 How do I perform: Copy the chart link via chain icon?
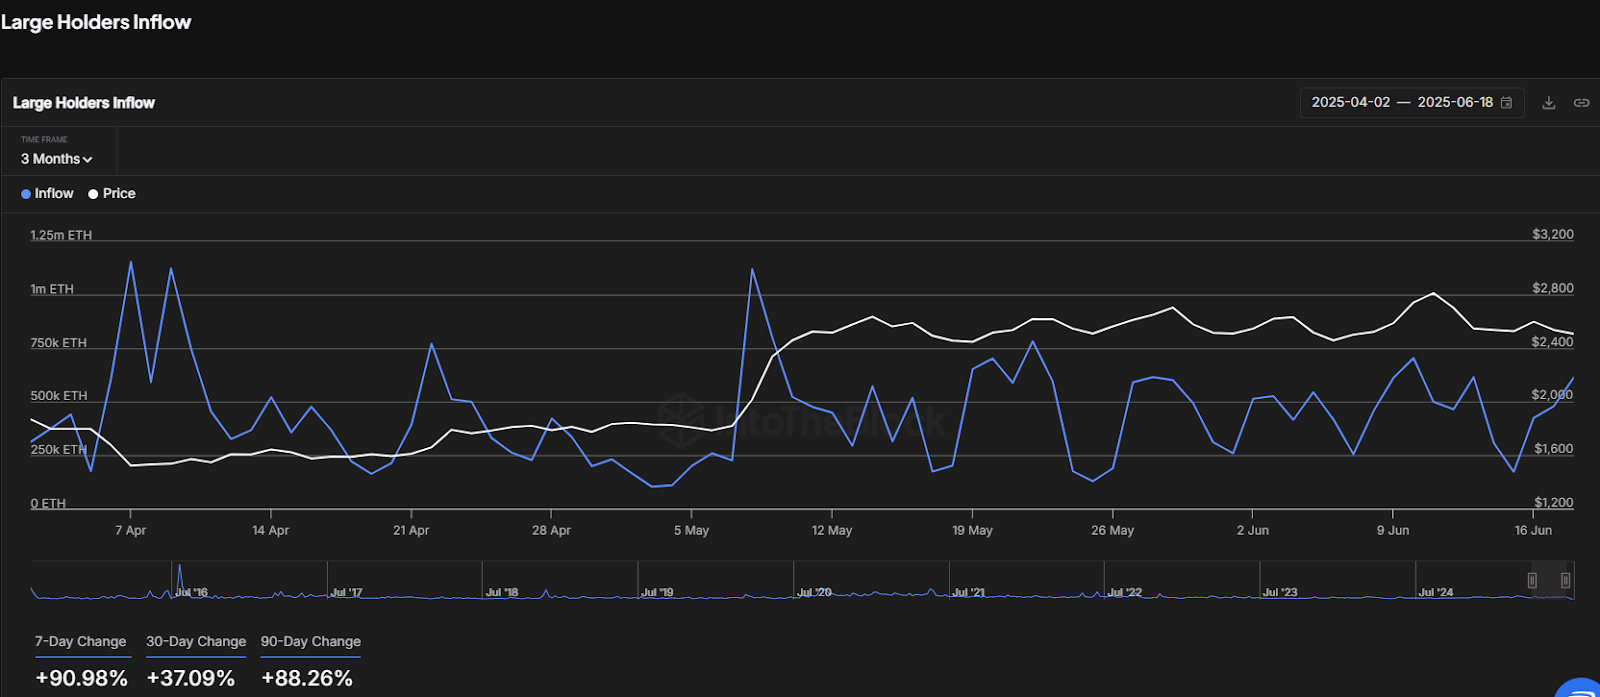(x=1581, y=103)
